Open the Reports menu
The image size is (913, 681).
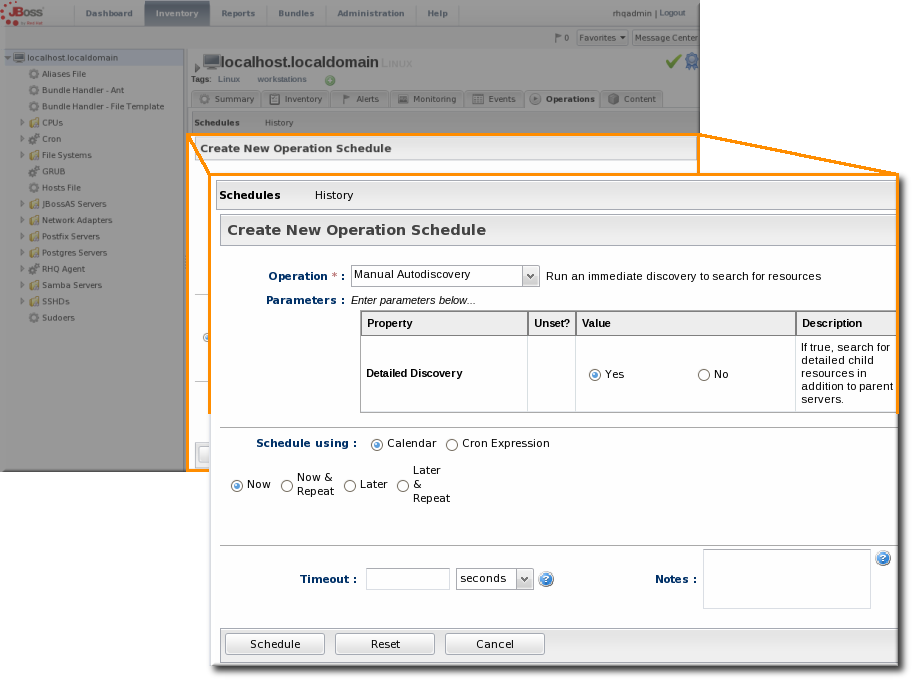[x=237, y=13]
